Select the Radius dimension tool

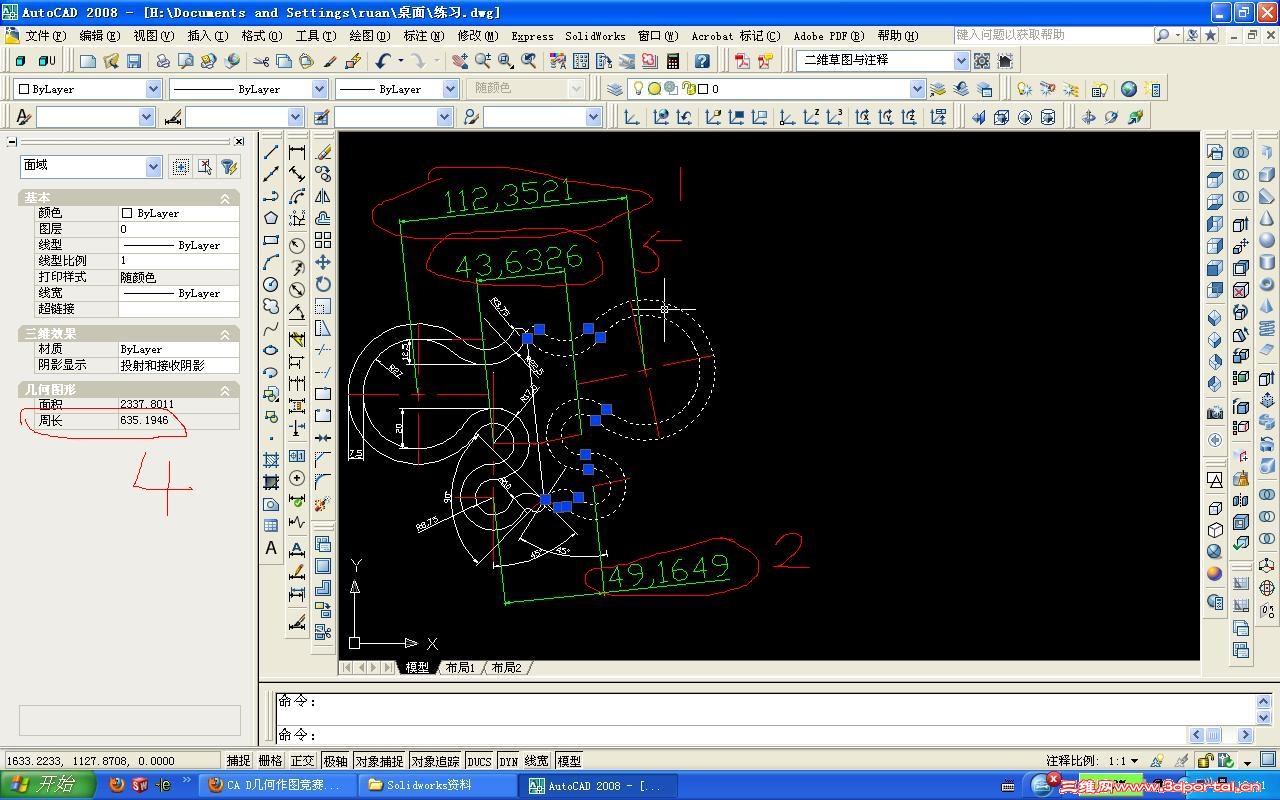(x=297, y=245)
